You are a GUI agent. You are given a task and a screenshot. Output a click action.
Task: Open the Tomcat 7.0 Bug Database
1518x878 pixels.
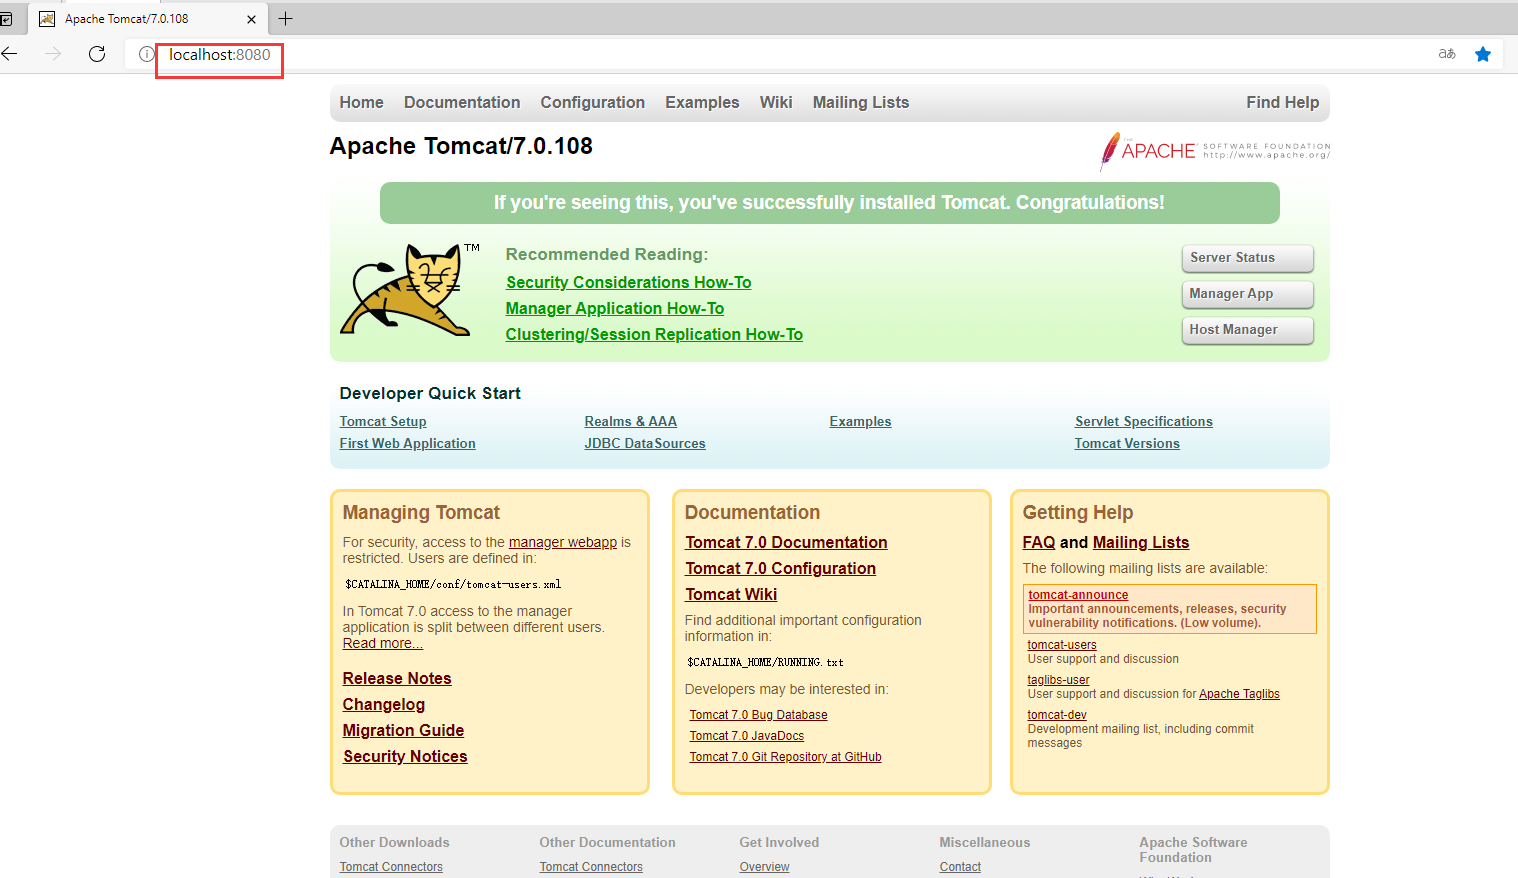click(758, 714)
